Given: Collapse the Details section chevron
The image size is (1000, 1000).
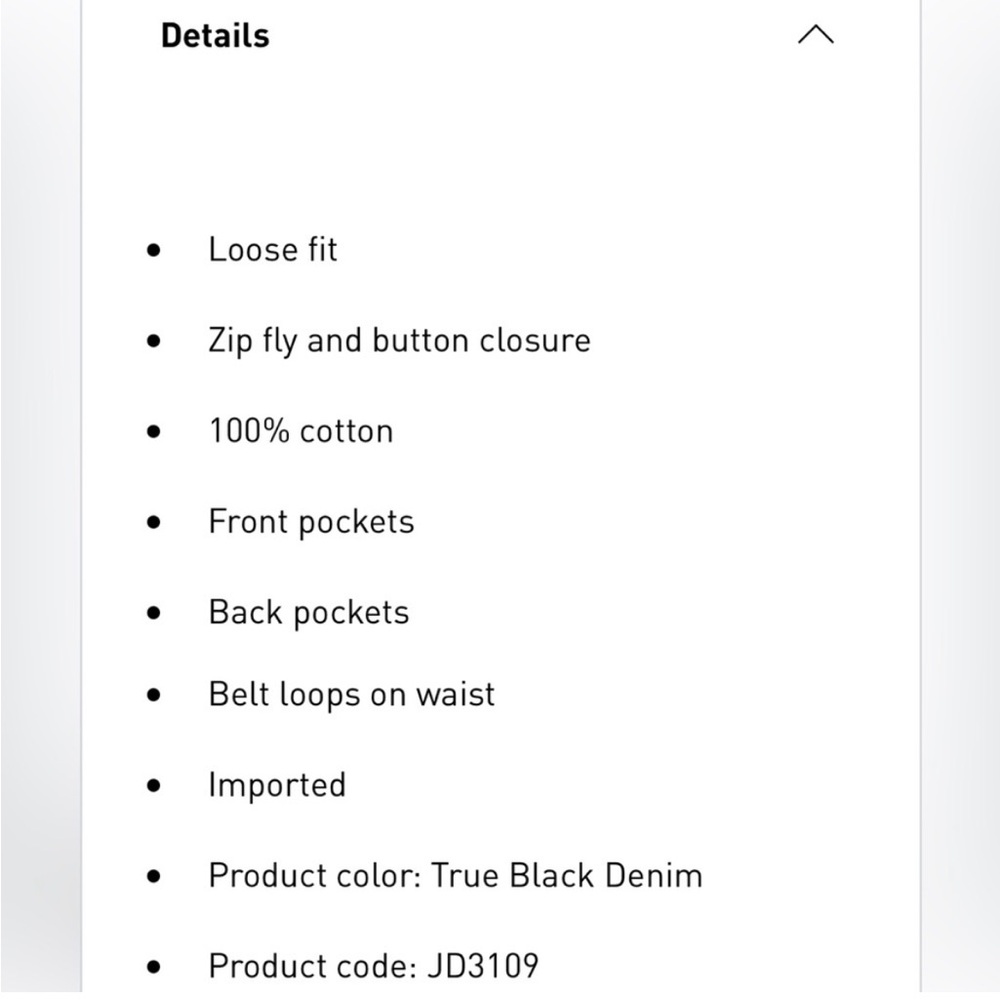Looking at the screenshot, I should click(x=816, y=34).
